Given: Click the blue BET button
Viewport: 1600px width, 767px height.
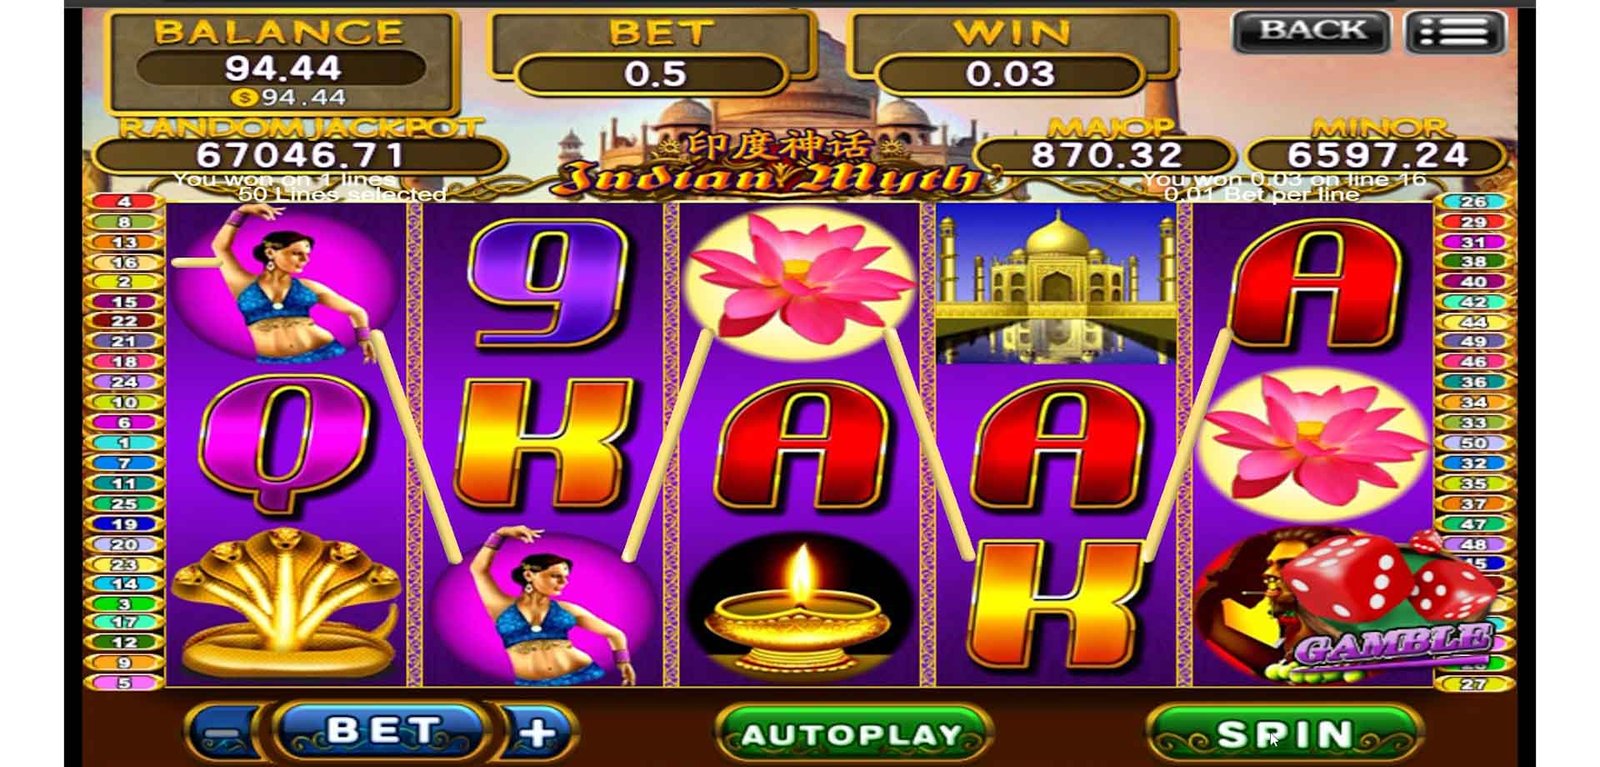Looking at the screenshot, I should click(x=381, y=731).
